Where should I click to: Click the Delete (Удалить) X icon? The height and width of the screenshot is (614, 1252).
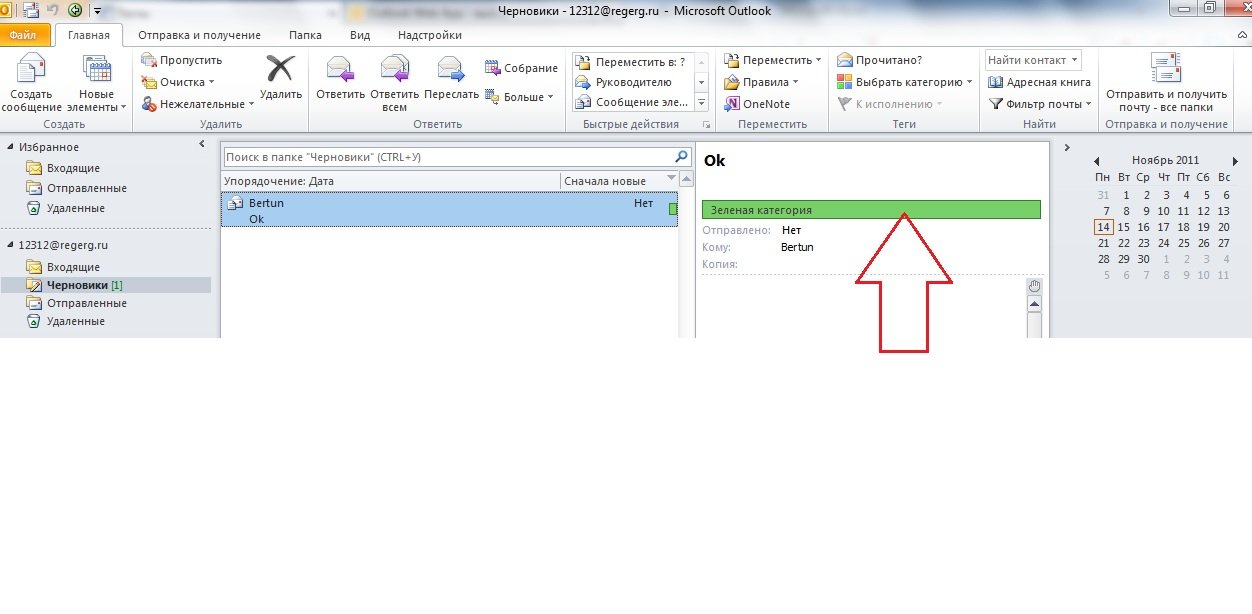point(281,70)
